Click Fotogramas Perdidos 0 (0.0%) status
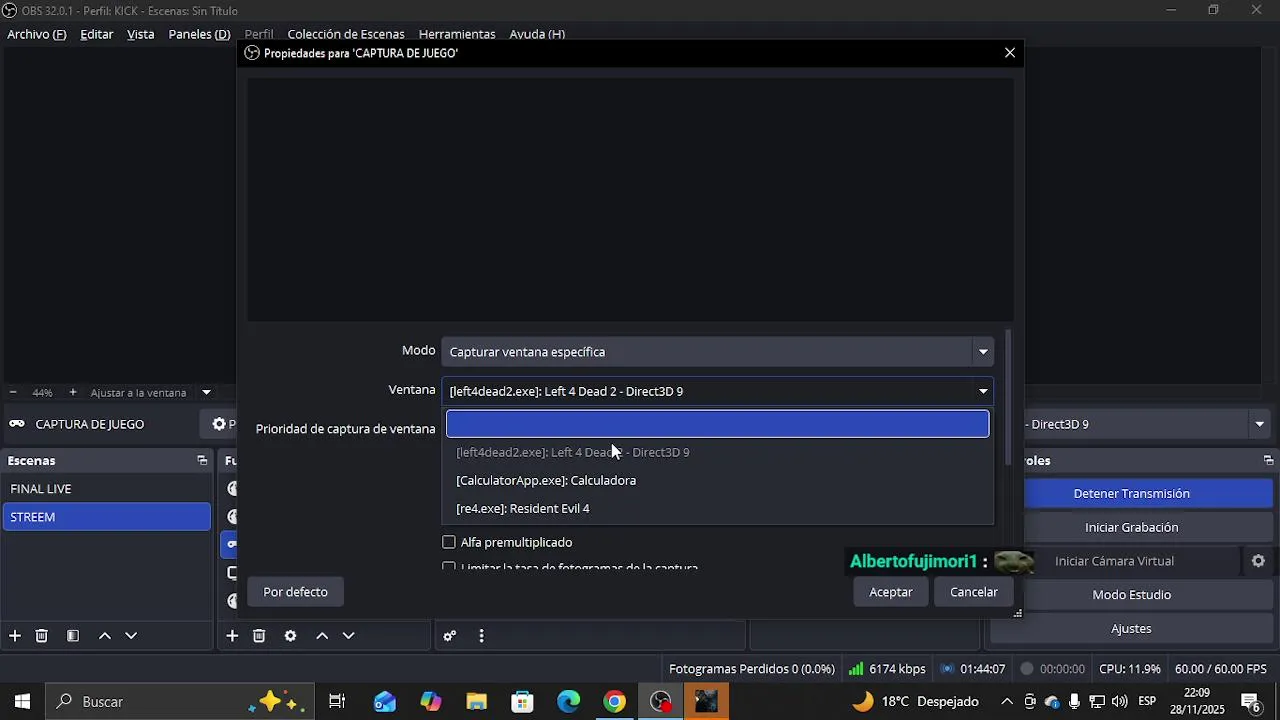 click(751, 669)
